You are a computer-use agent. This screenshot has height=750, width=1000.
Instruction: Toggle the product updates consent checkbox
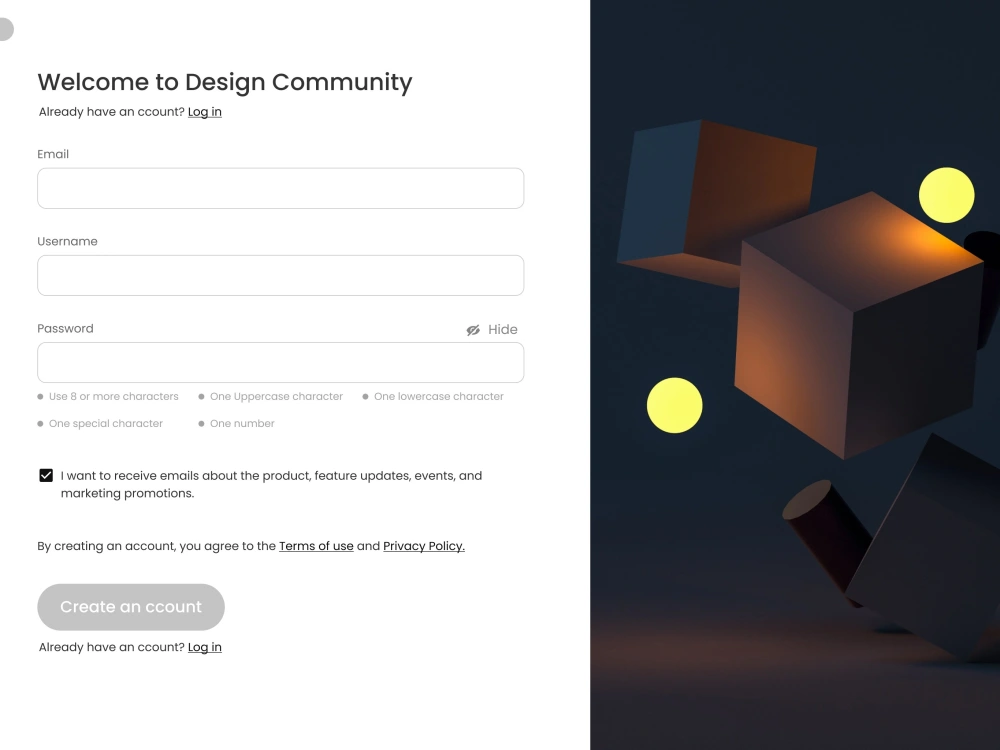click(x=46, y=474)
